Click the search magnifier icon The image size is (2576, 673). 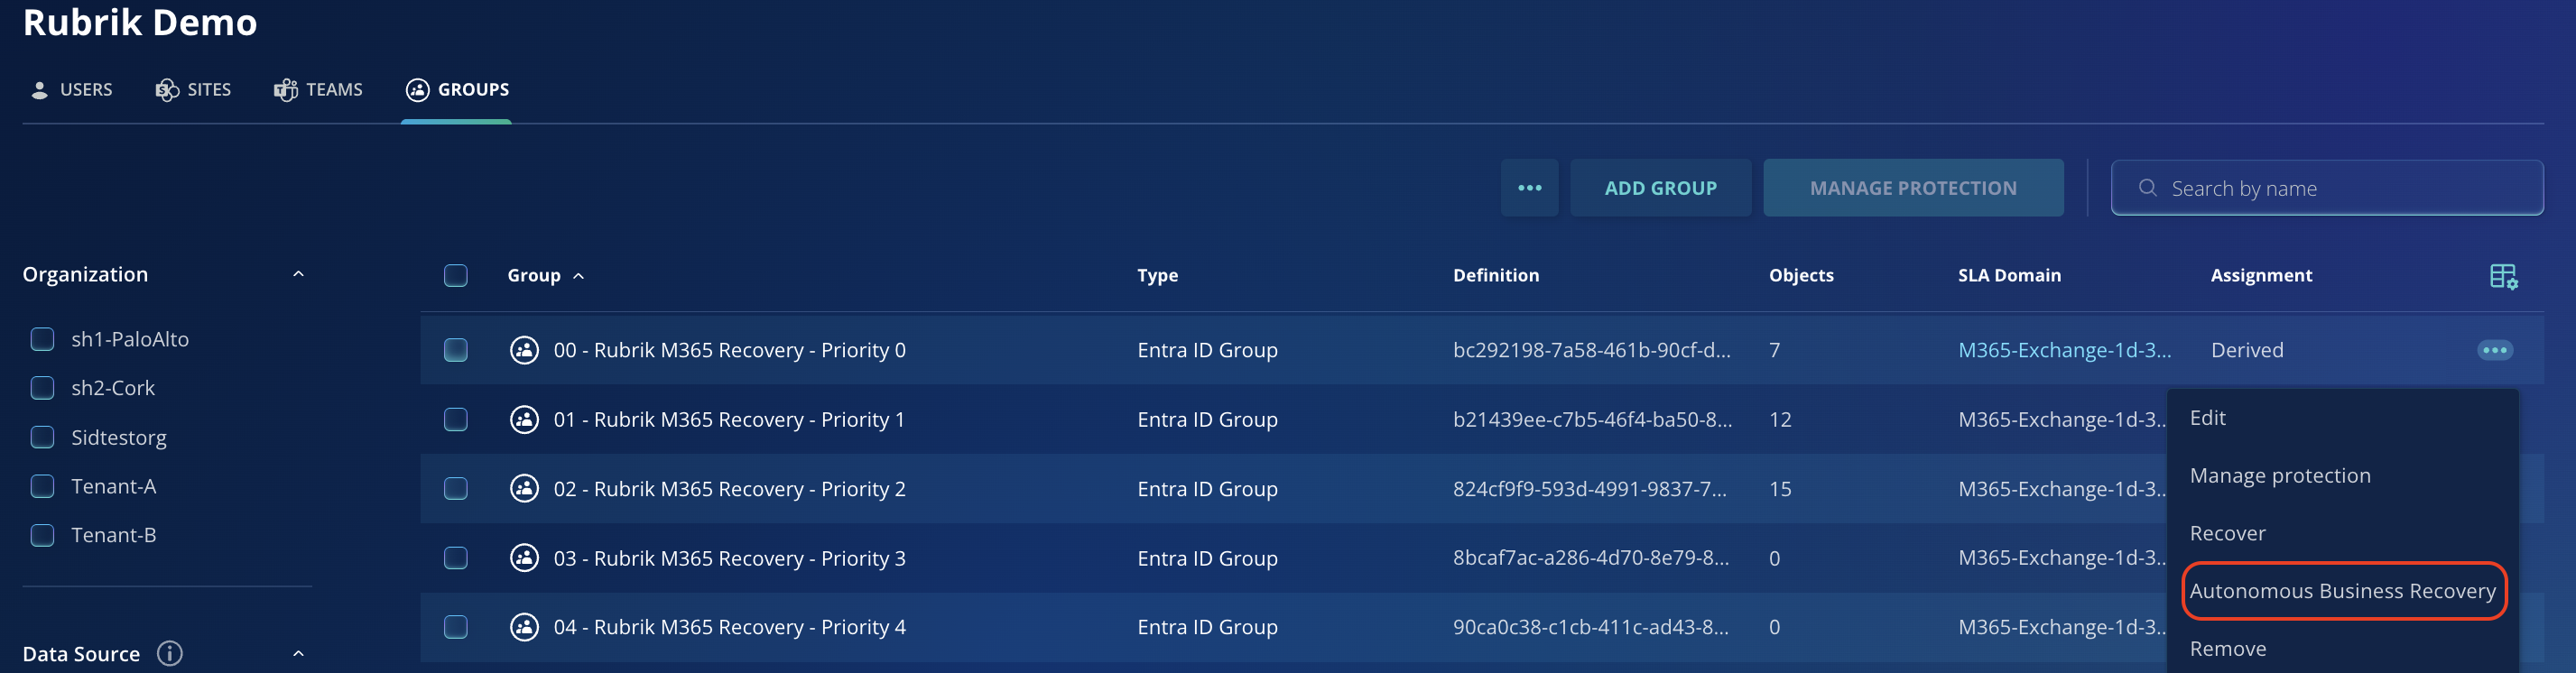click(2146, 188)
